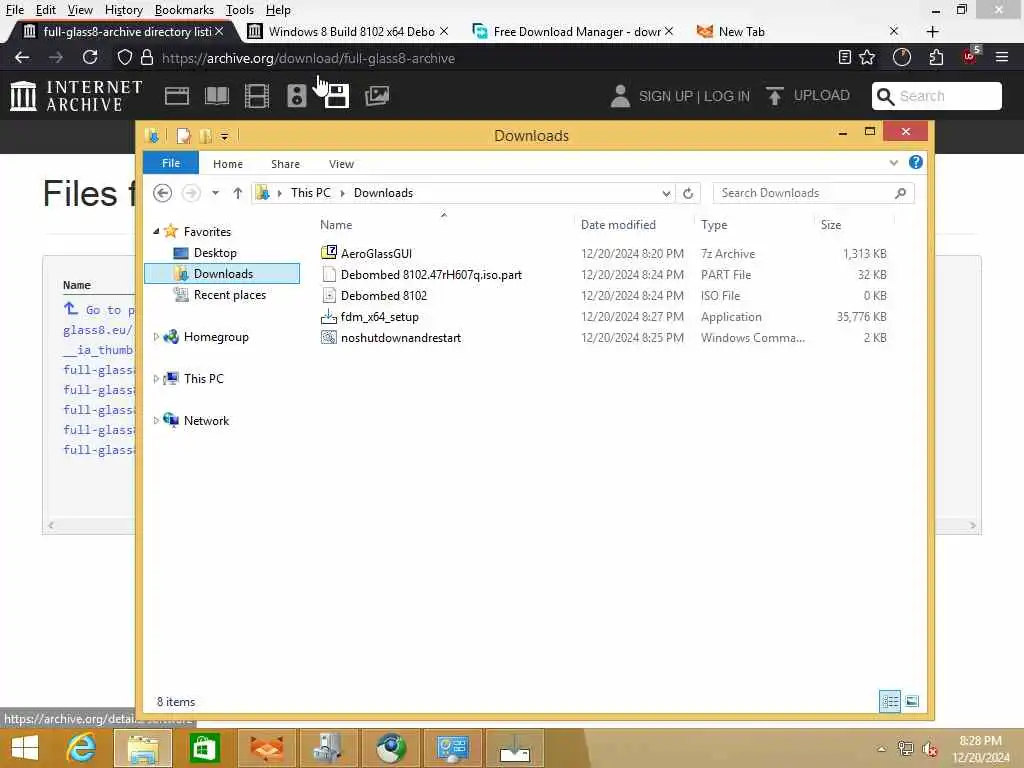Sort files by Date modified column
The image size is (1024, 768).
pyautogui.click(x=618, y=225)
